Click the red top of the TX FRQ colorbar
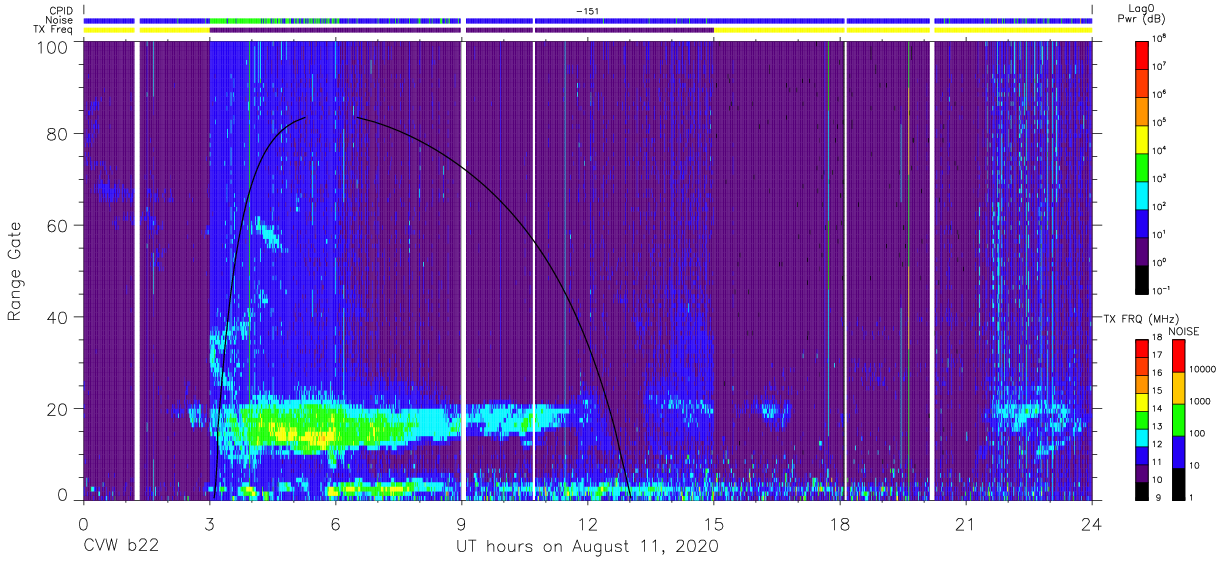 tap(1143, 348)
